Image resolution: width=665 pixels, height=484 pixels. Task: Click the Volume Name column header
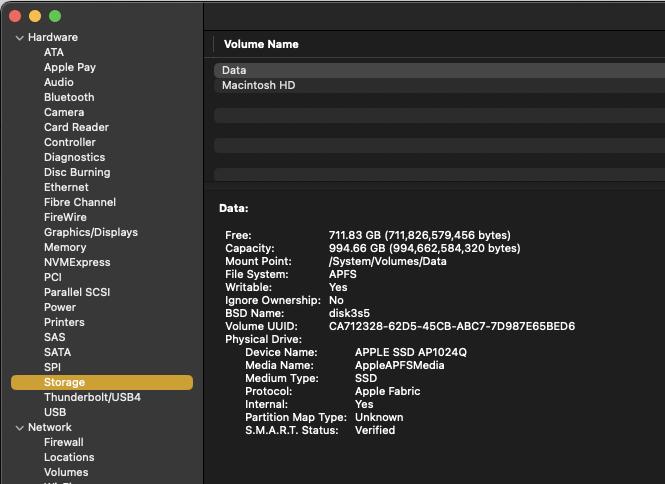click(261, 44)
